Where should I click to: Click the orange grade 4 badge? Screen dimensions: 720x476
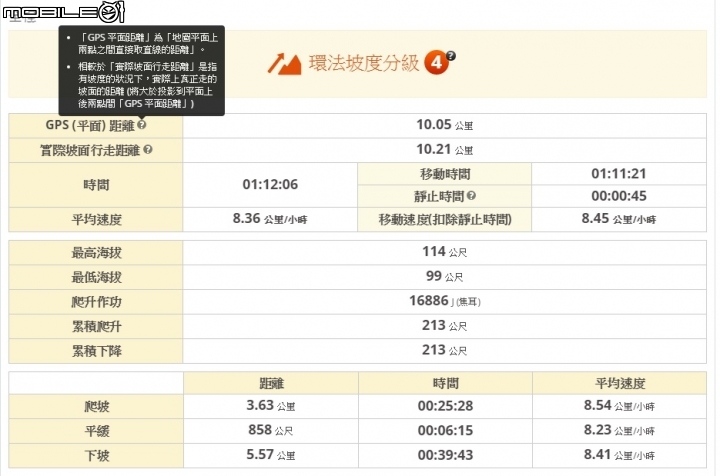pyautogui.click(x=436, y=63)
